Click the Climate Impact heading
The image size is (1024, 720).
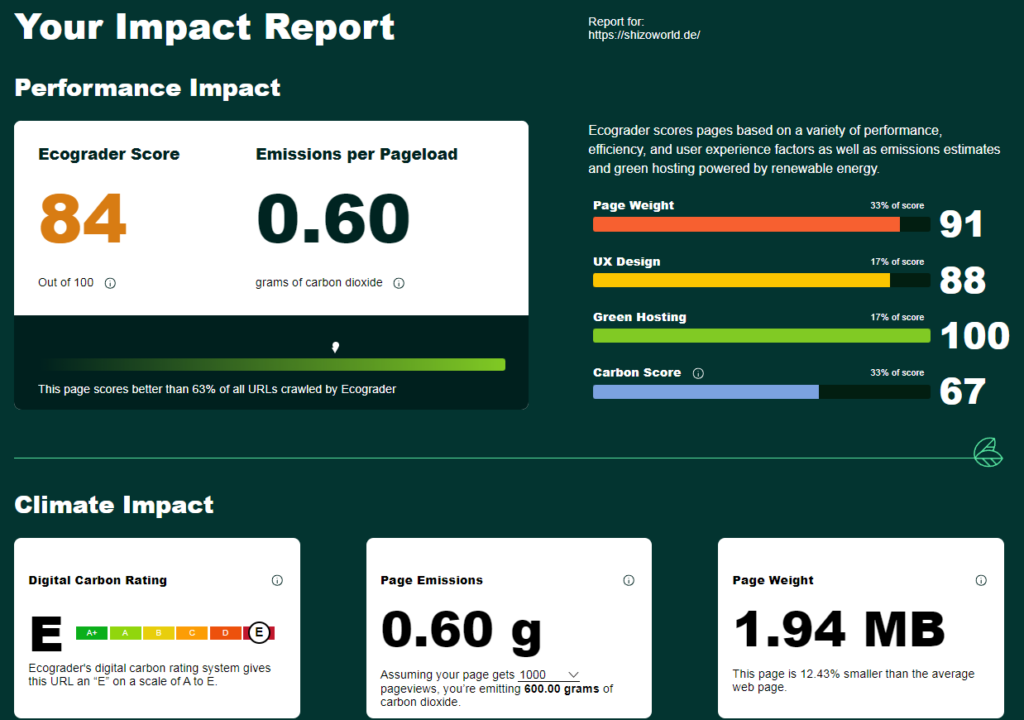pyautogui.click(x=114, y=504)
